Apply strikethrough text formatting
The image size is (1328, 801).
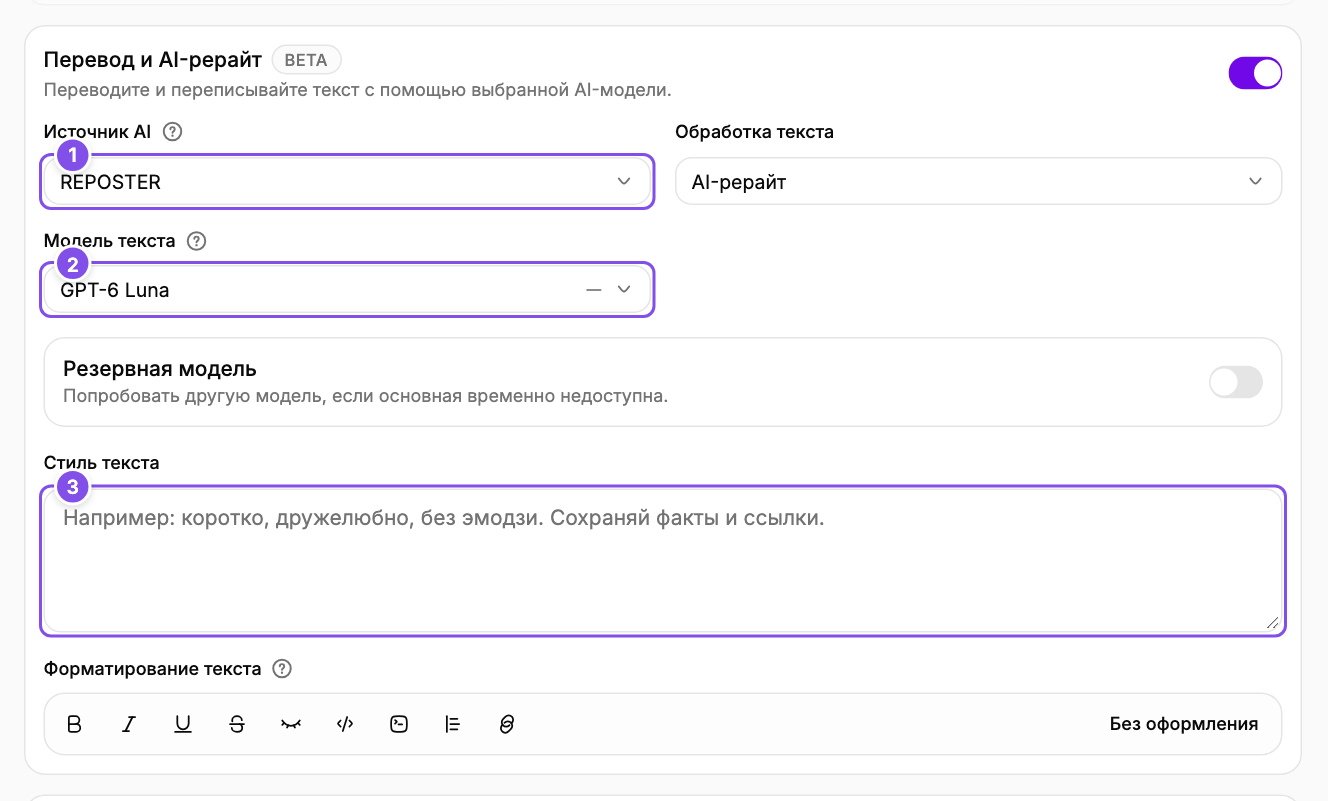(x=237, y=724)
